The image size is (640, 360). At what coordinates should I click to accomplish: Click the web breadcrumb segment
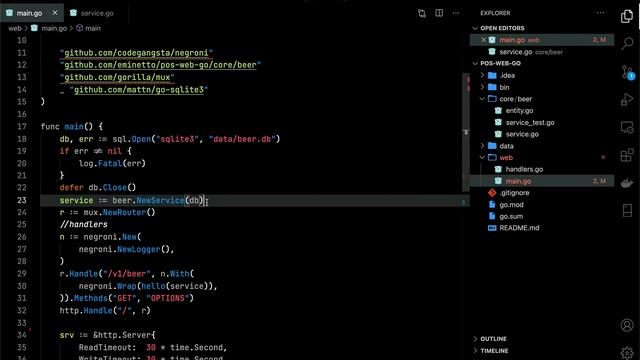click(15, 28)
